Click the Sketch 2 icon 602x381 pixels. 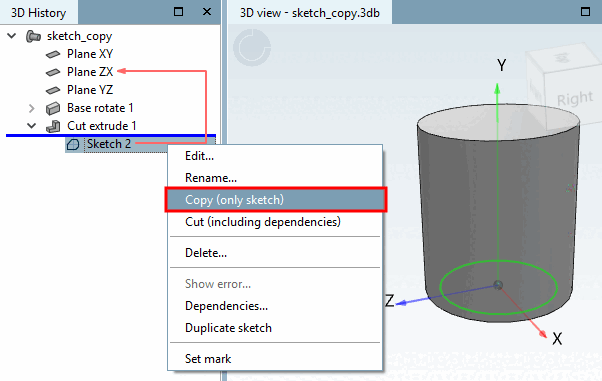(x=73, y=144)
